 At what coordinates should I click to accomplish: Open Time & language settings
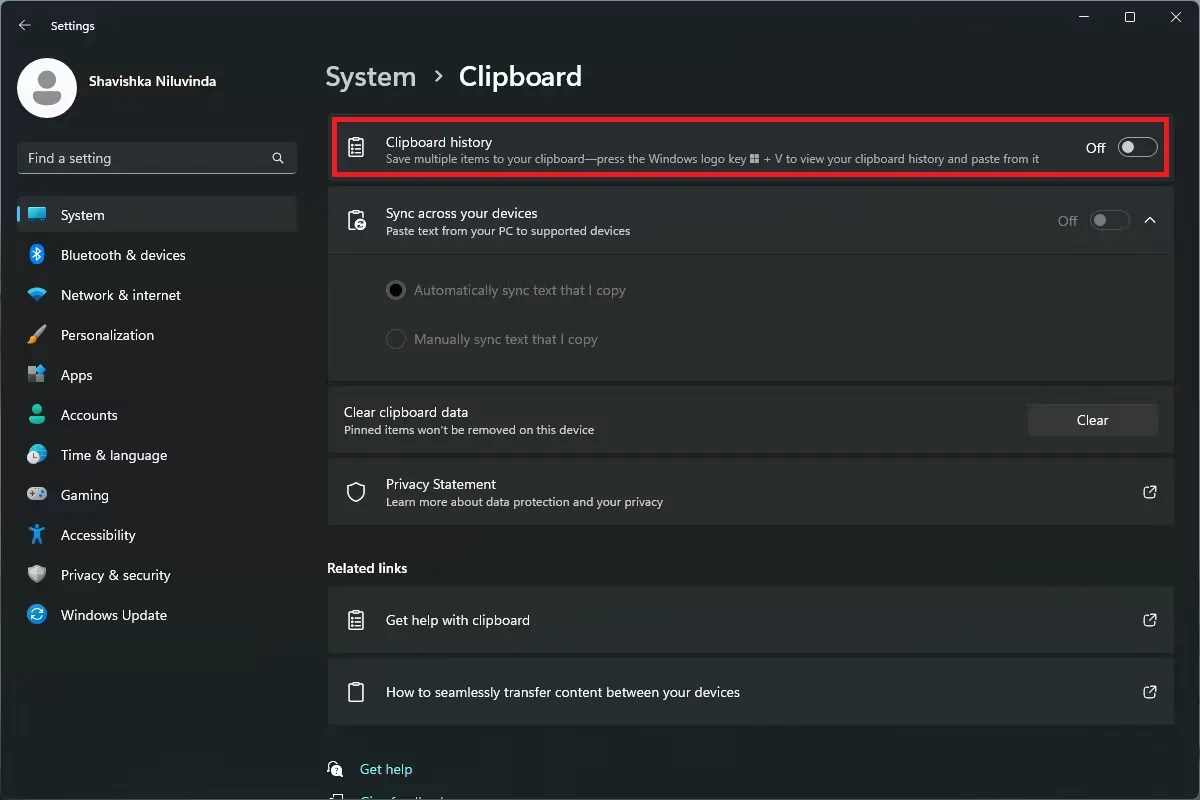pos(157,455)
